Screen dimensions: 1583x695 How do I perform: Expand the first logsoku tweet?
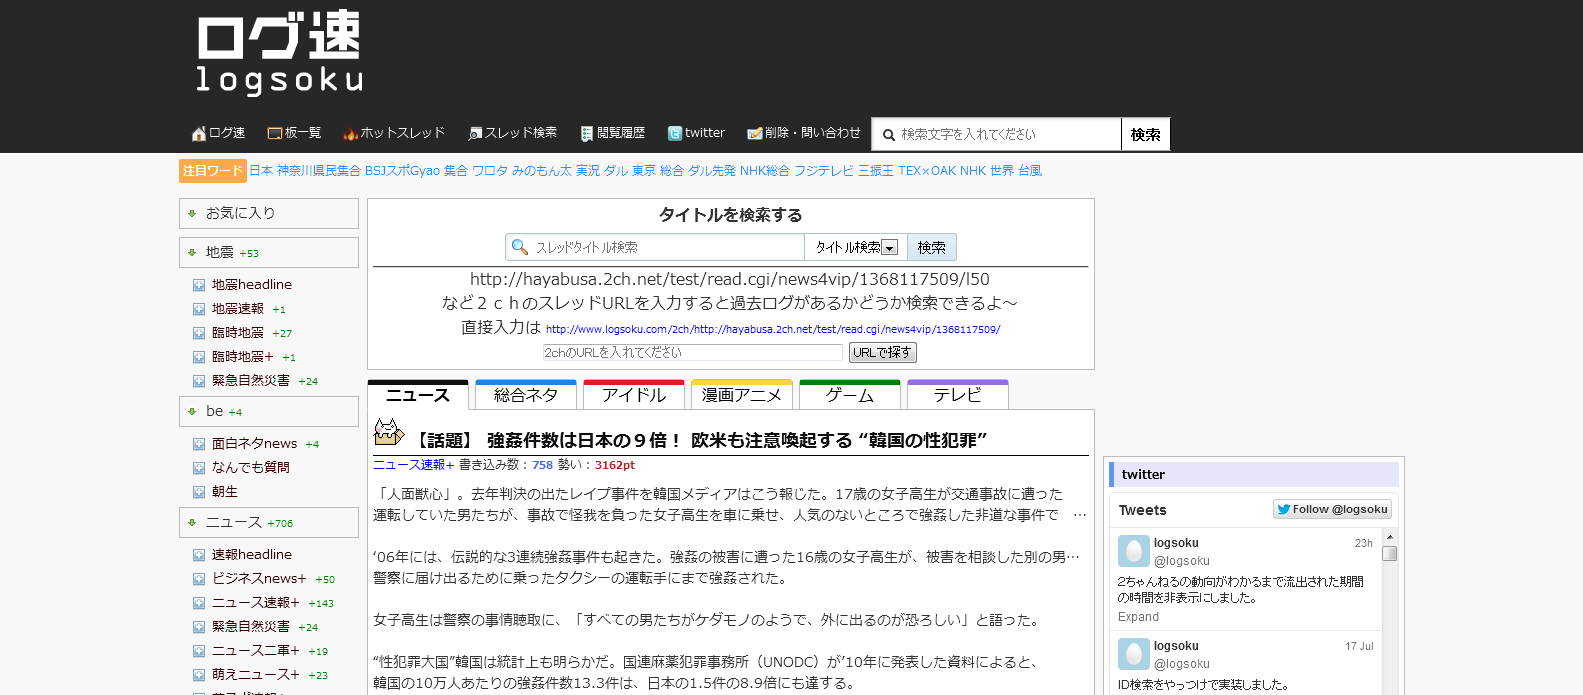1138,617
